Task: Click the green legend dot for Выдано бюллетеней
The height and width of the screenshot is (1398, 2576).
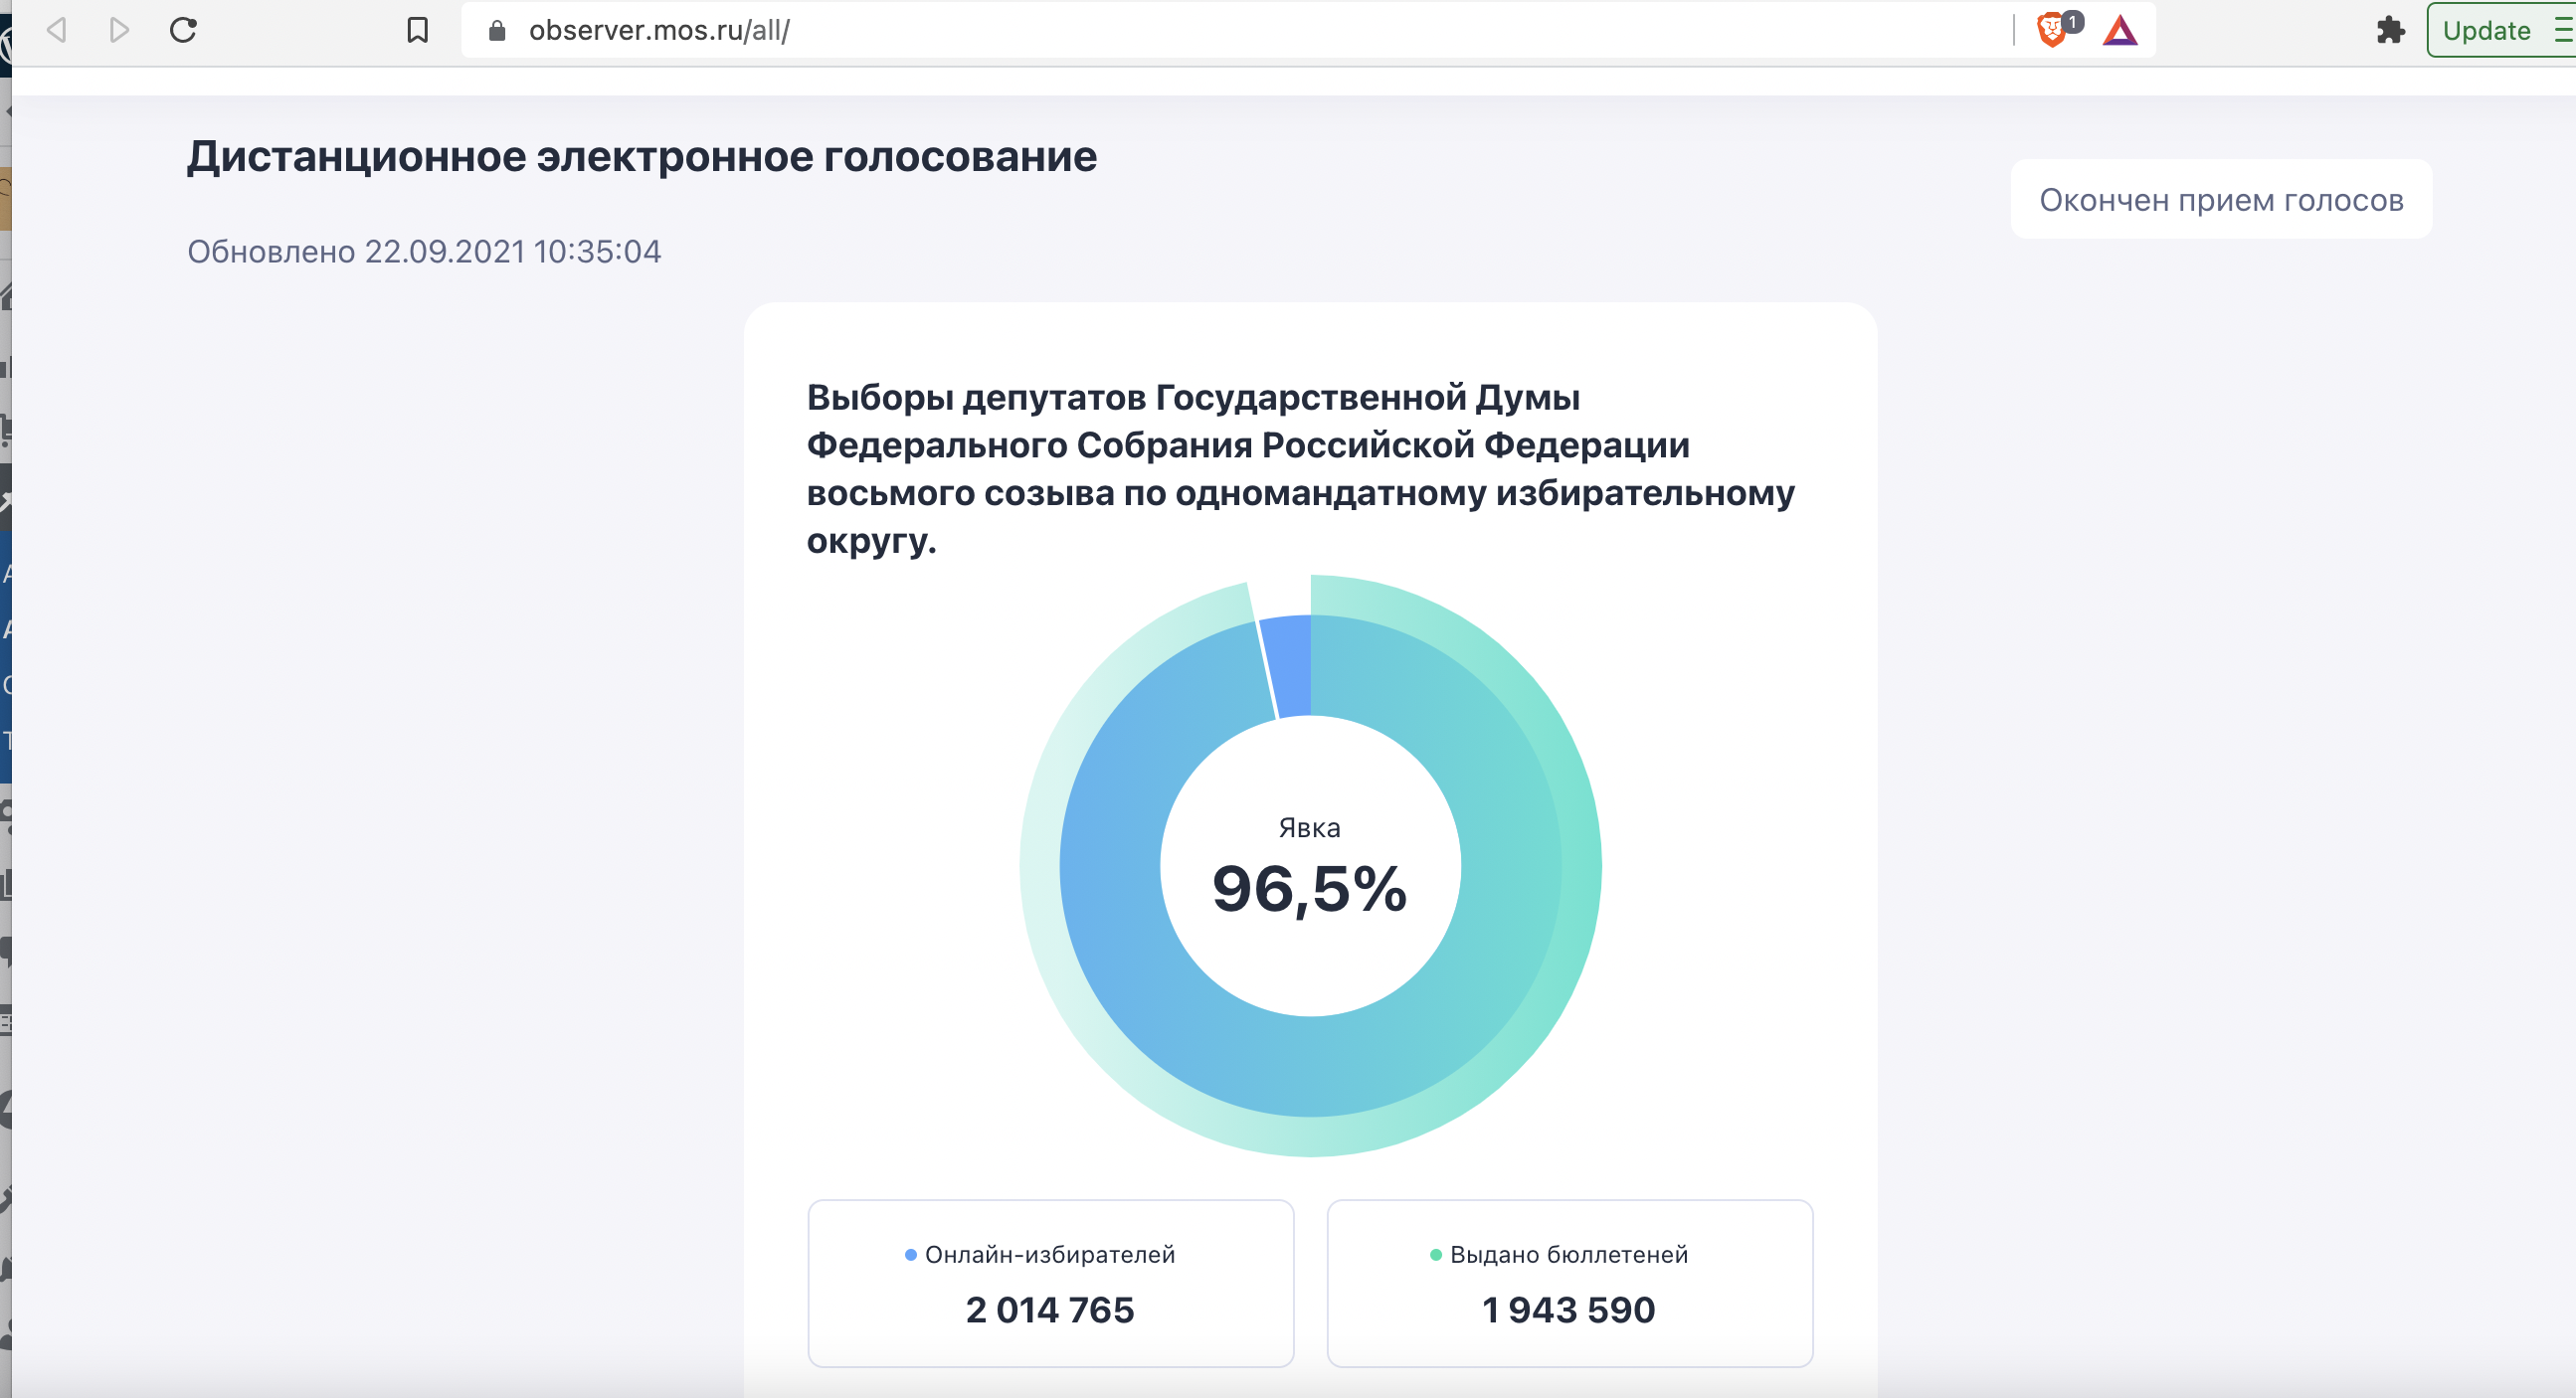Action: [1436, 1255]
